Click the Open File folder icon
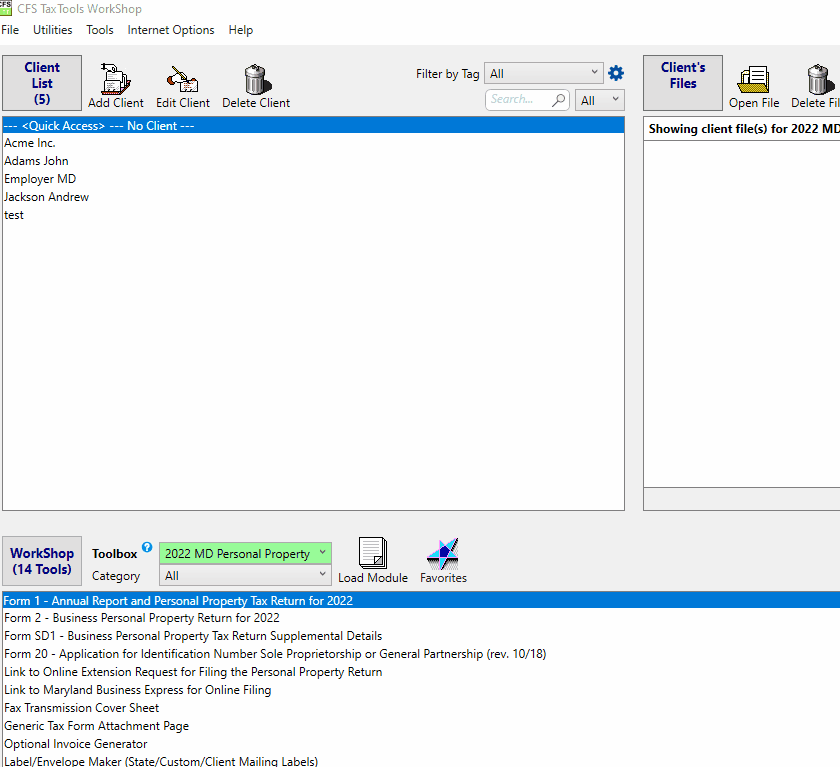Screen dimensions: 840x767 pyautogui.click(x=753, y=79)
